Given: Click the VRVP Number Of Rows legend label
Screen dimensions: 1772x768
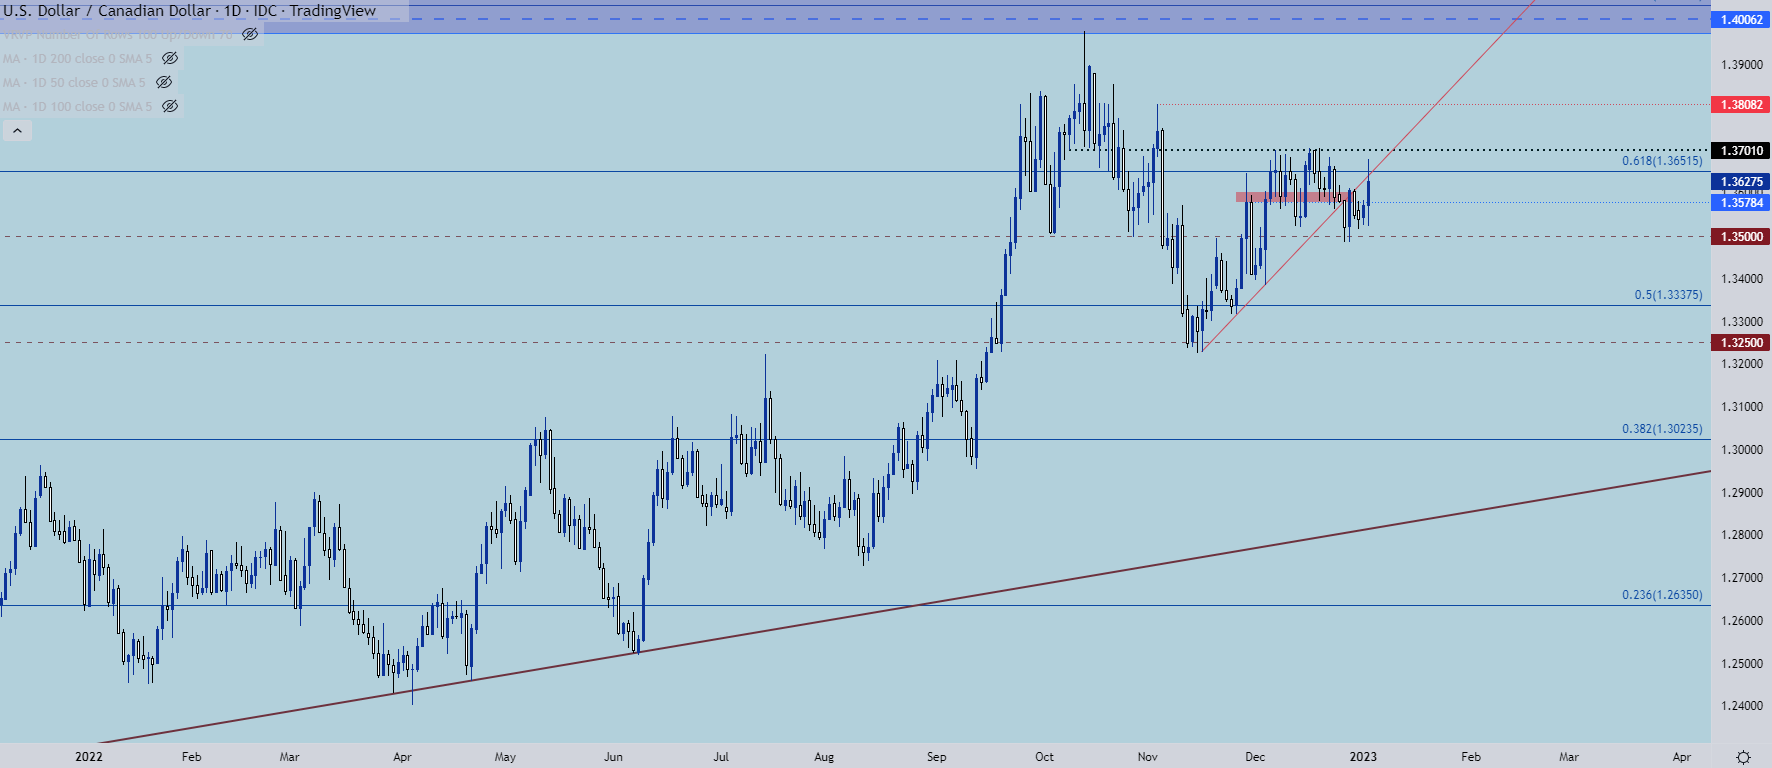Looking at the screenshot, I should coord(117,34).
